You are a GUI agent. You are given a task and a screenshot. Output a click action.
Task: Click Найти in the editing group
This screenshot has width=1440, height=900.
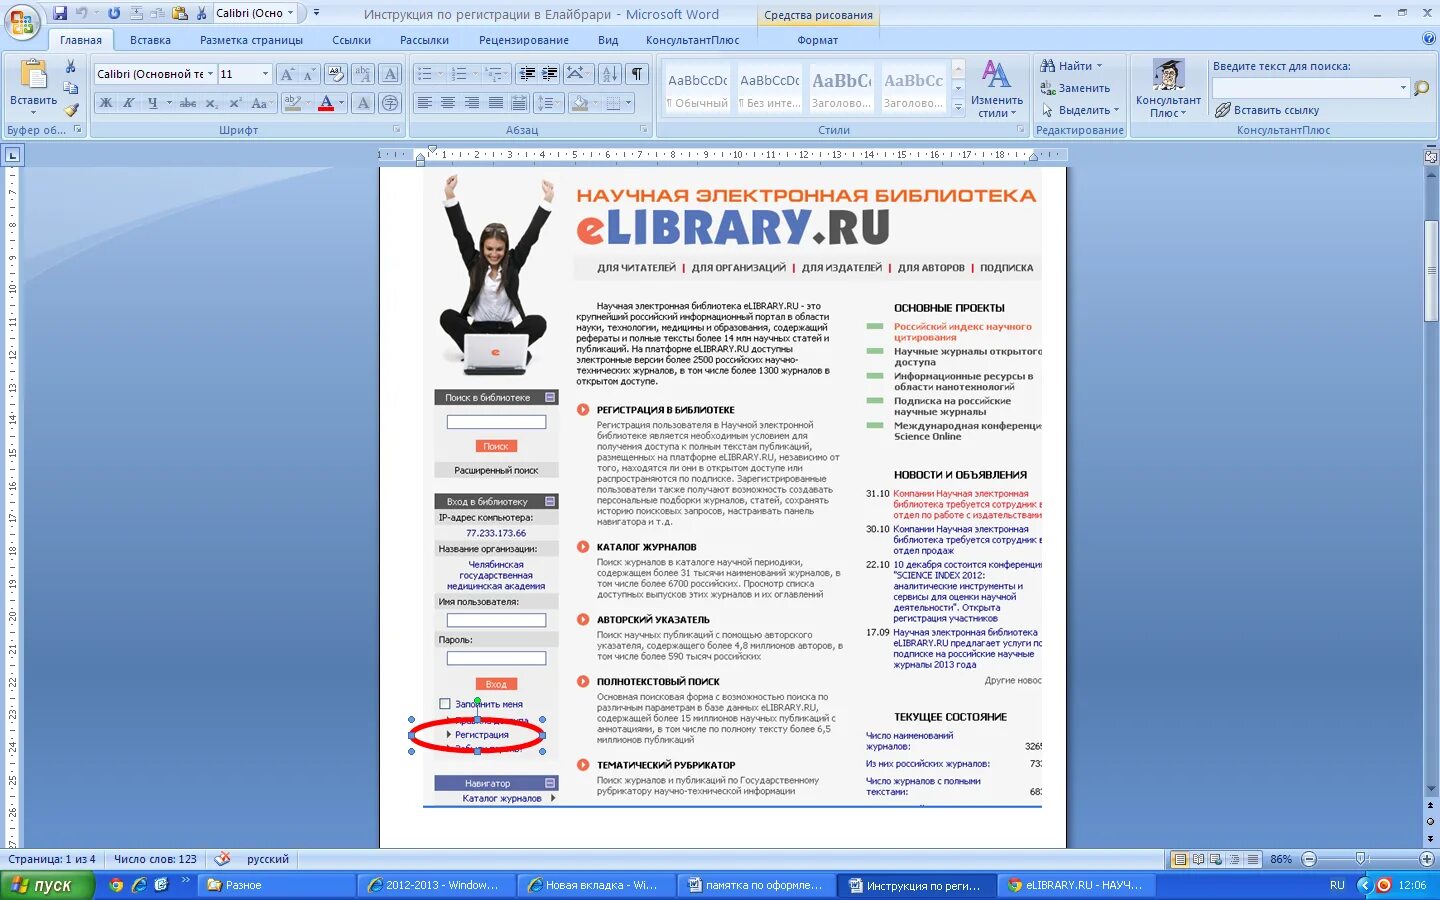1072,66
